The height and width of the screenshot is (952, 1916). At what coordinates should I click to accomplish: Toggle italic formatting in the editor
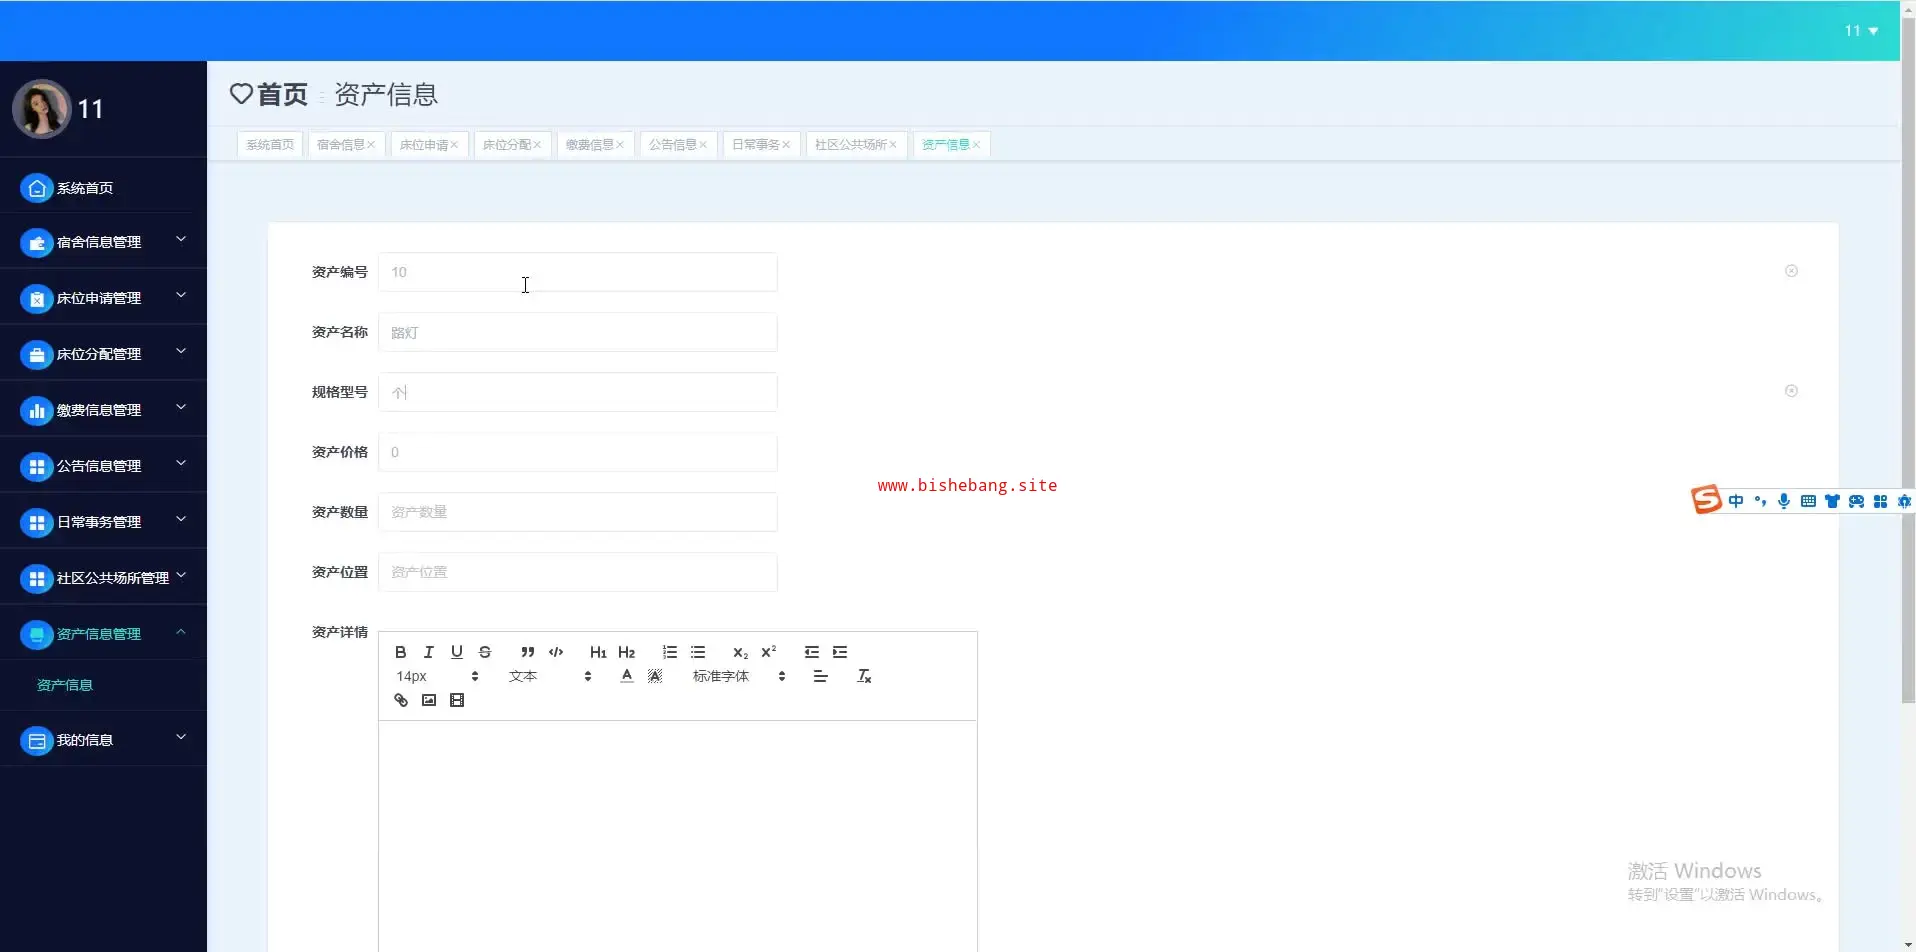(x=429, y=652)
